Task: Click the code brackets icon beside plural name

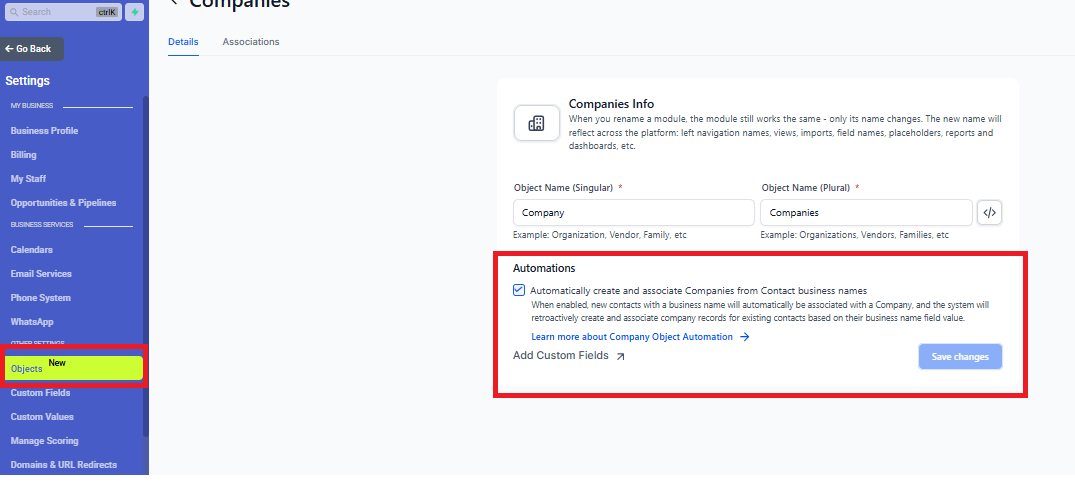Action: (x=989, y=213)
